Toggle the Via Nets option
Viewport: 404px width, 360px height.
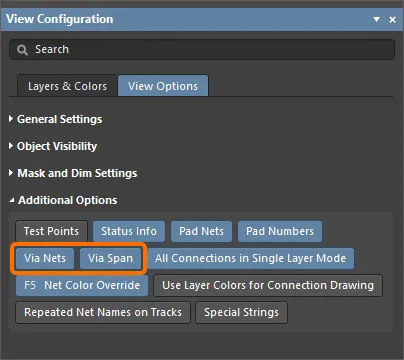(45, 258)
